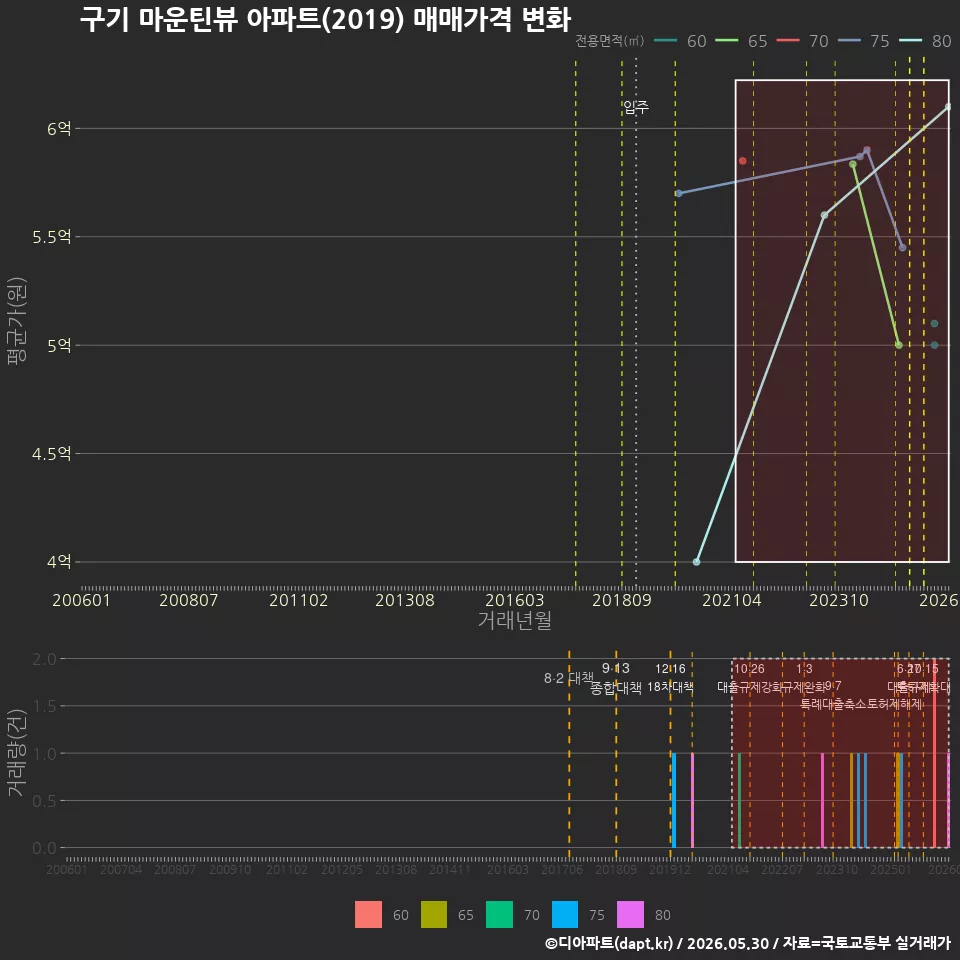960x960 pixels.
Task: Click the 거래년월 axis title
Action: [514, 620]
